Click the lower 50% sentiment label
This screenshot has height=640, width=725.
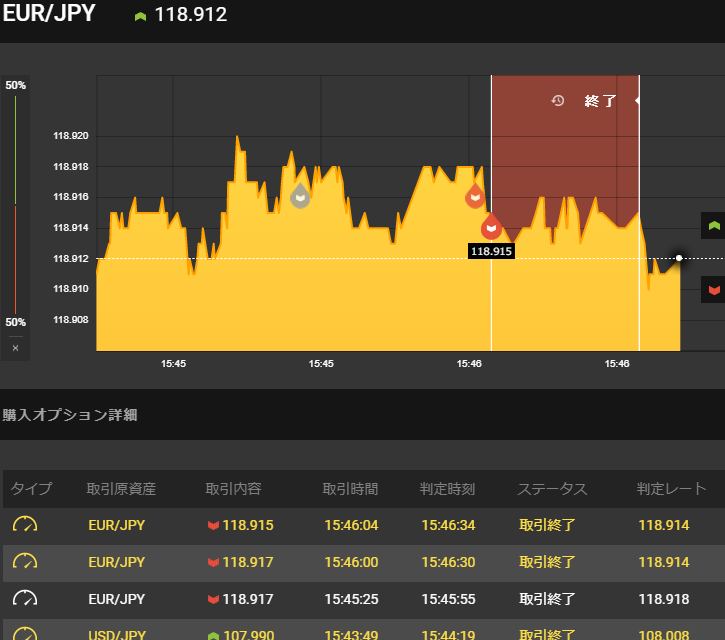click(x=16, y=322)
